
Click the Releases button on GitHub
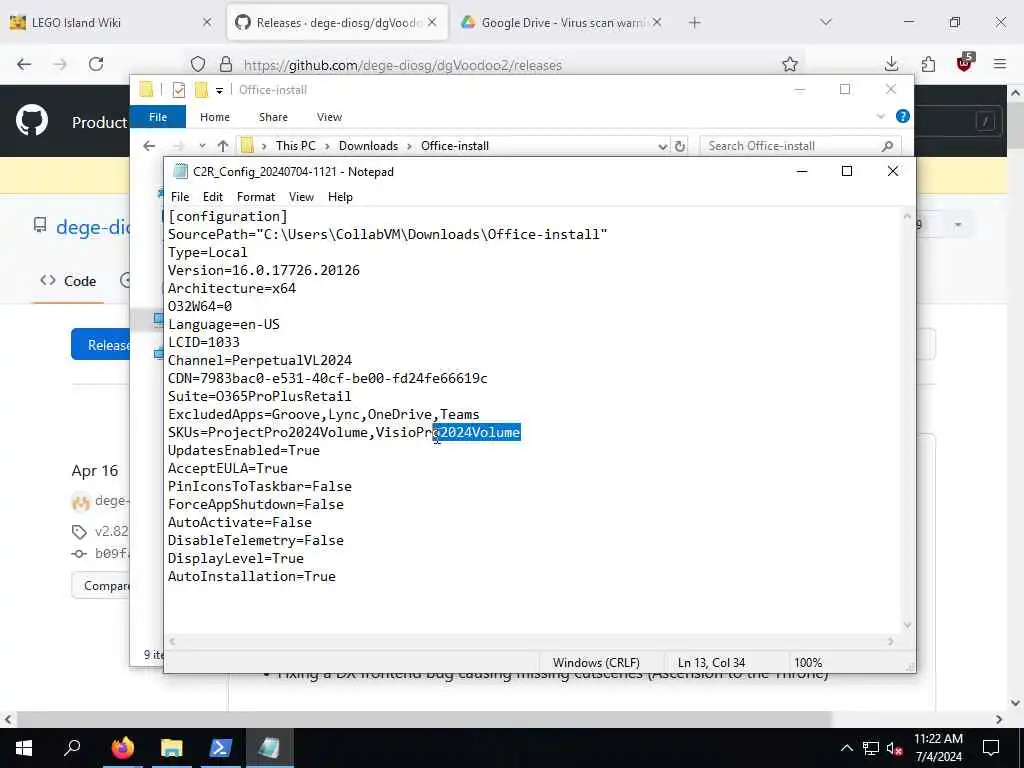101,344
